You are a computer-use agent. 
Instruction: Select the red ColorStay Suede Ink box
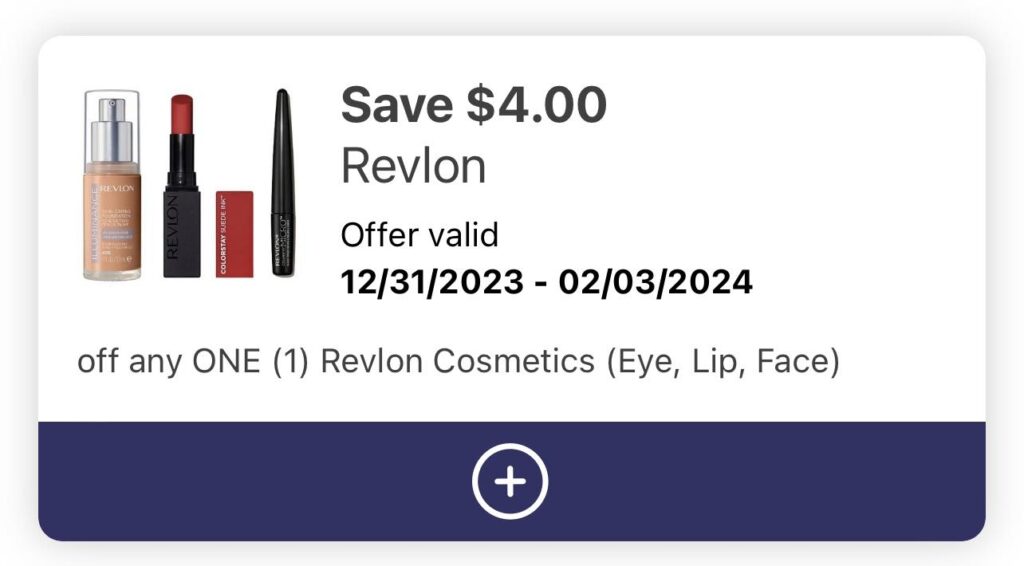pyautogui.click(x=235, y=233)
